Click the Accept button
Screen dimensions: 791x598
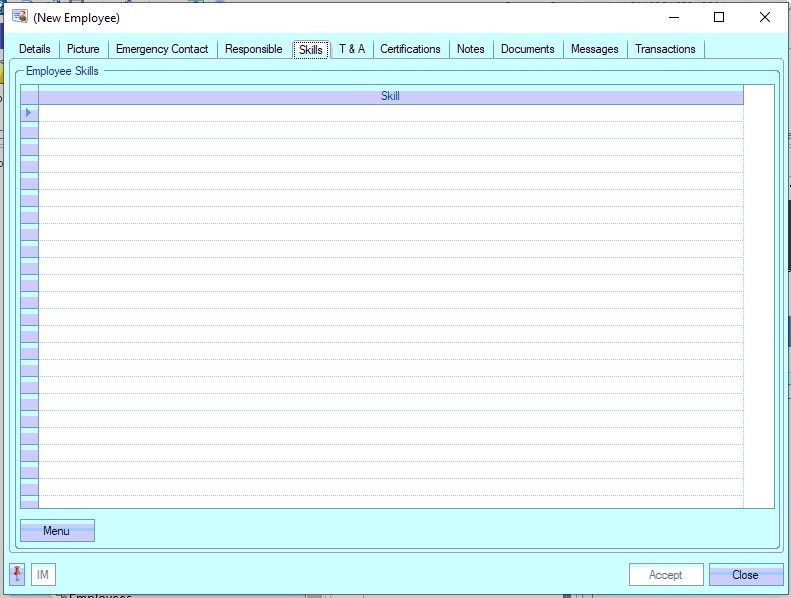click(x=665, y=575)
